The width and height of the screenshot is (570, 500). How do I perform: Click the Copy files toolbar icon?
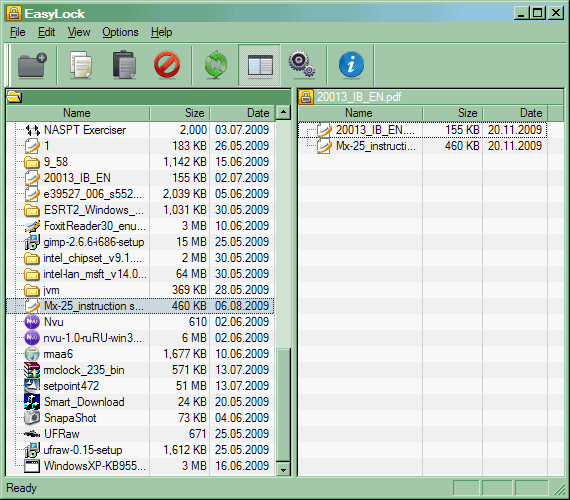[x=81, y=65]
